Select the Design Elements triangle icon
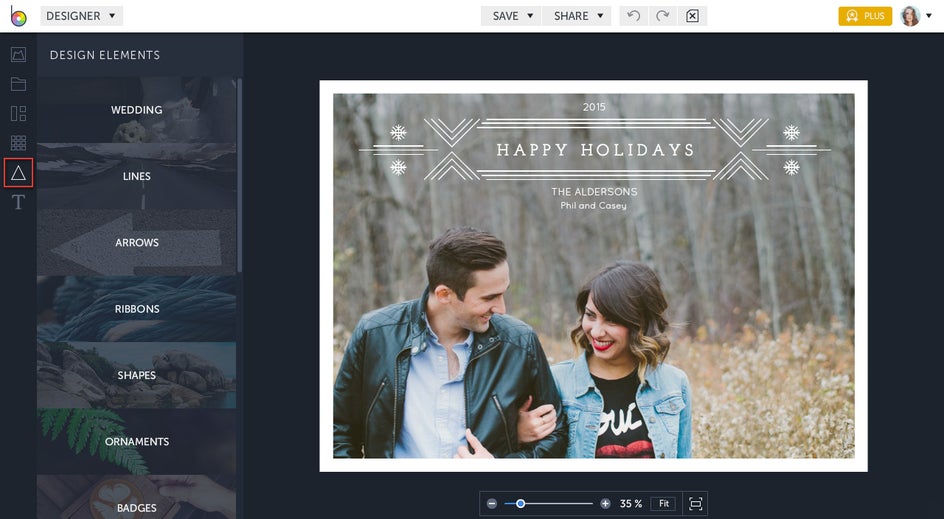Image resolution: width=944 pixels, height=519 pixels. 18,173
